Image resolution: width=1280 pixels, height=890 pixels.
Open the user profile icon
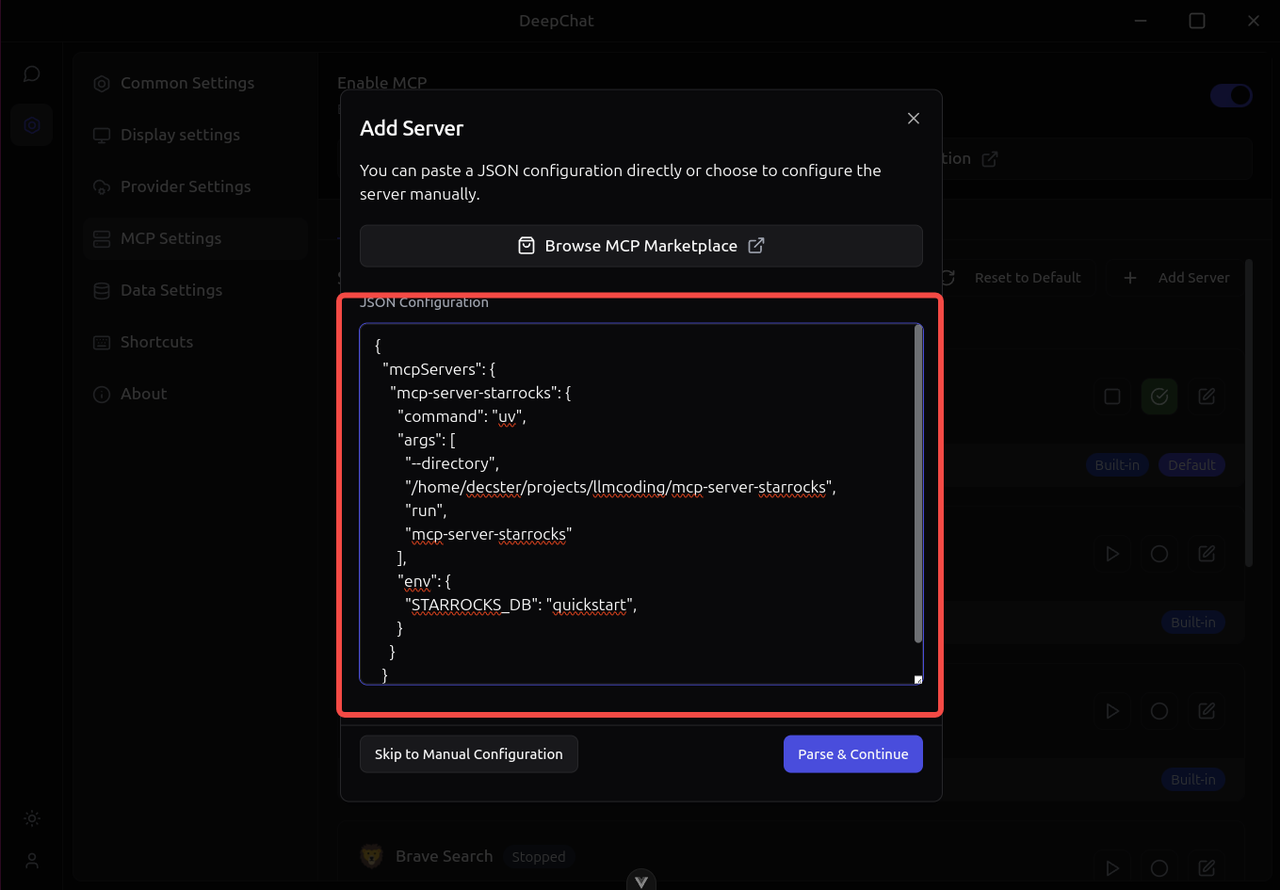click(32, 860)
